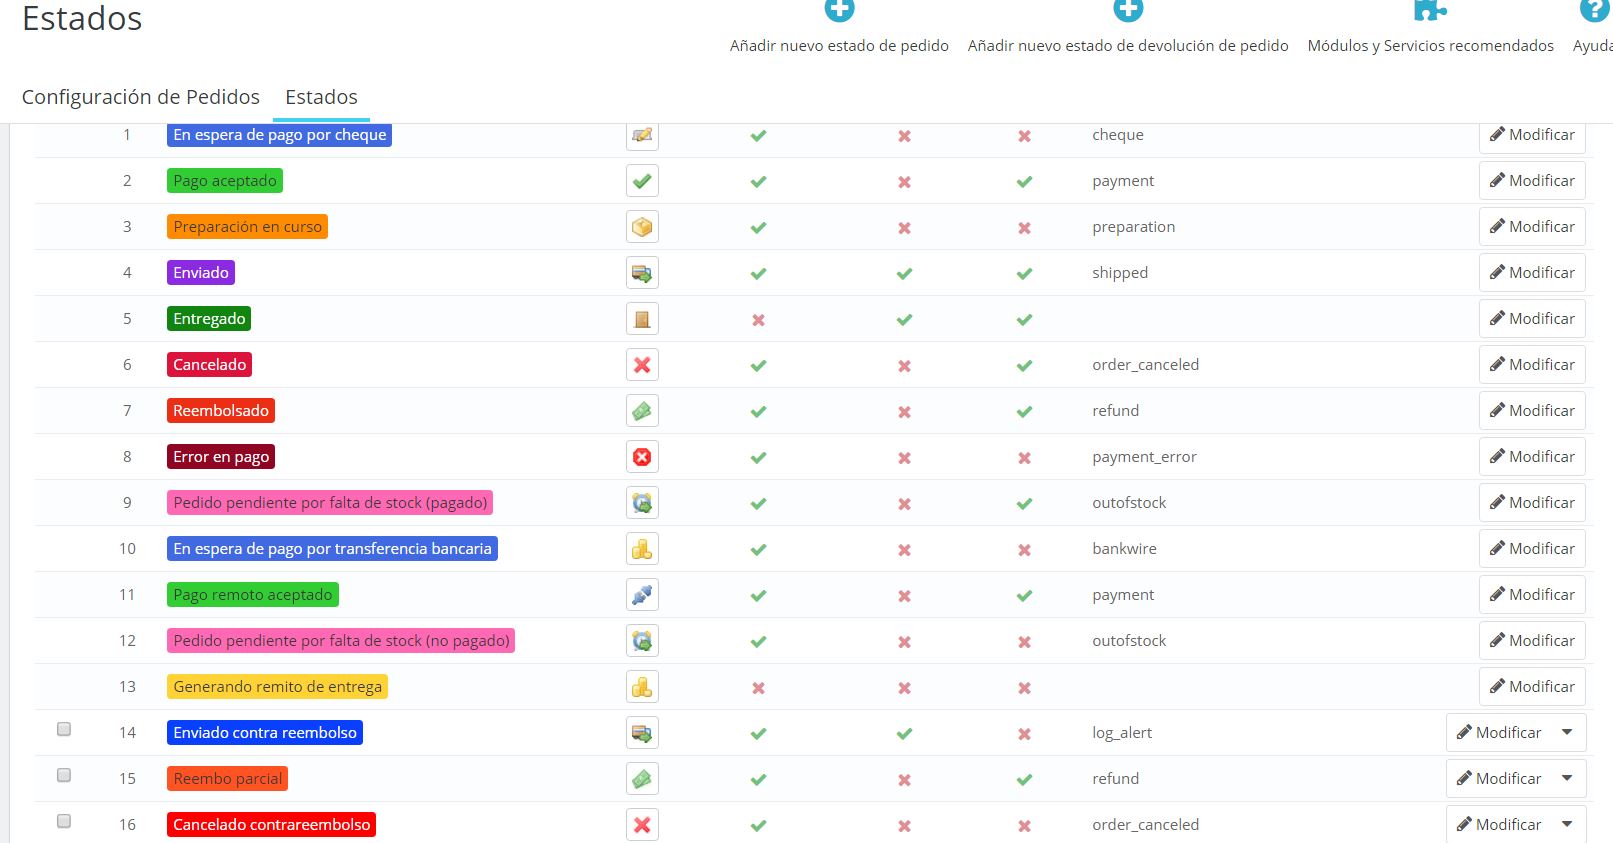Screen dimensions: 1613x843
Task: Modify the Enviado status
Action: (x=1532, y=273)
